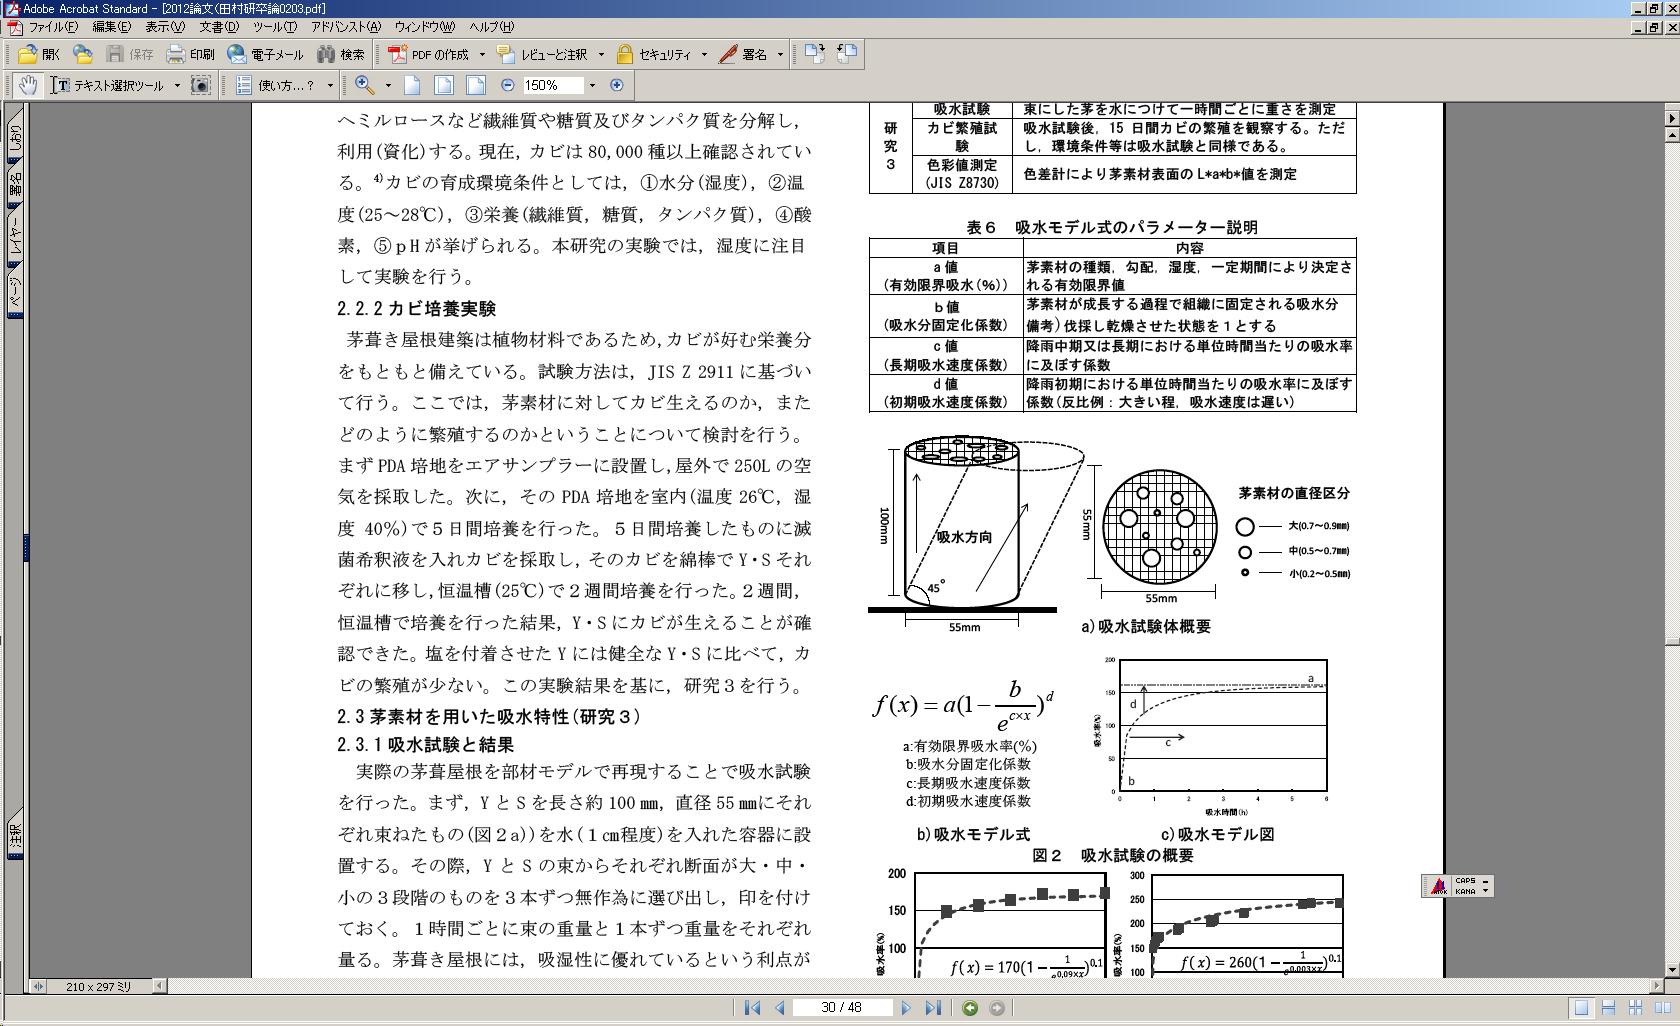
Task: Click the 検索 (Search) binoculars icon
Action: pyautogui.click(x=326, y=54)
